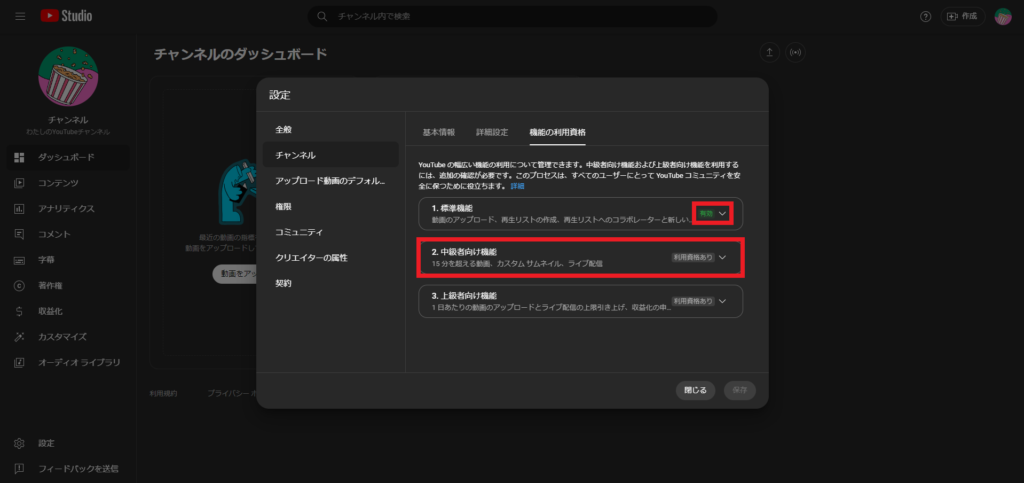Switch to the 基本情報 tab
The width and height of the screenshot is (1024, 483).
pyautogui.click(x=438, y=132)
